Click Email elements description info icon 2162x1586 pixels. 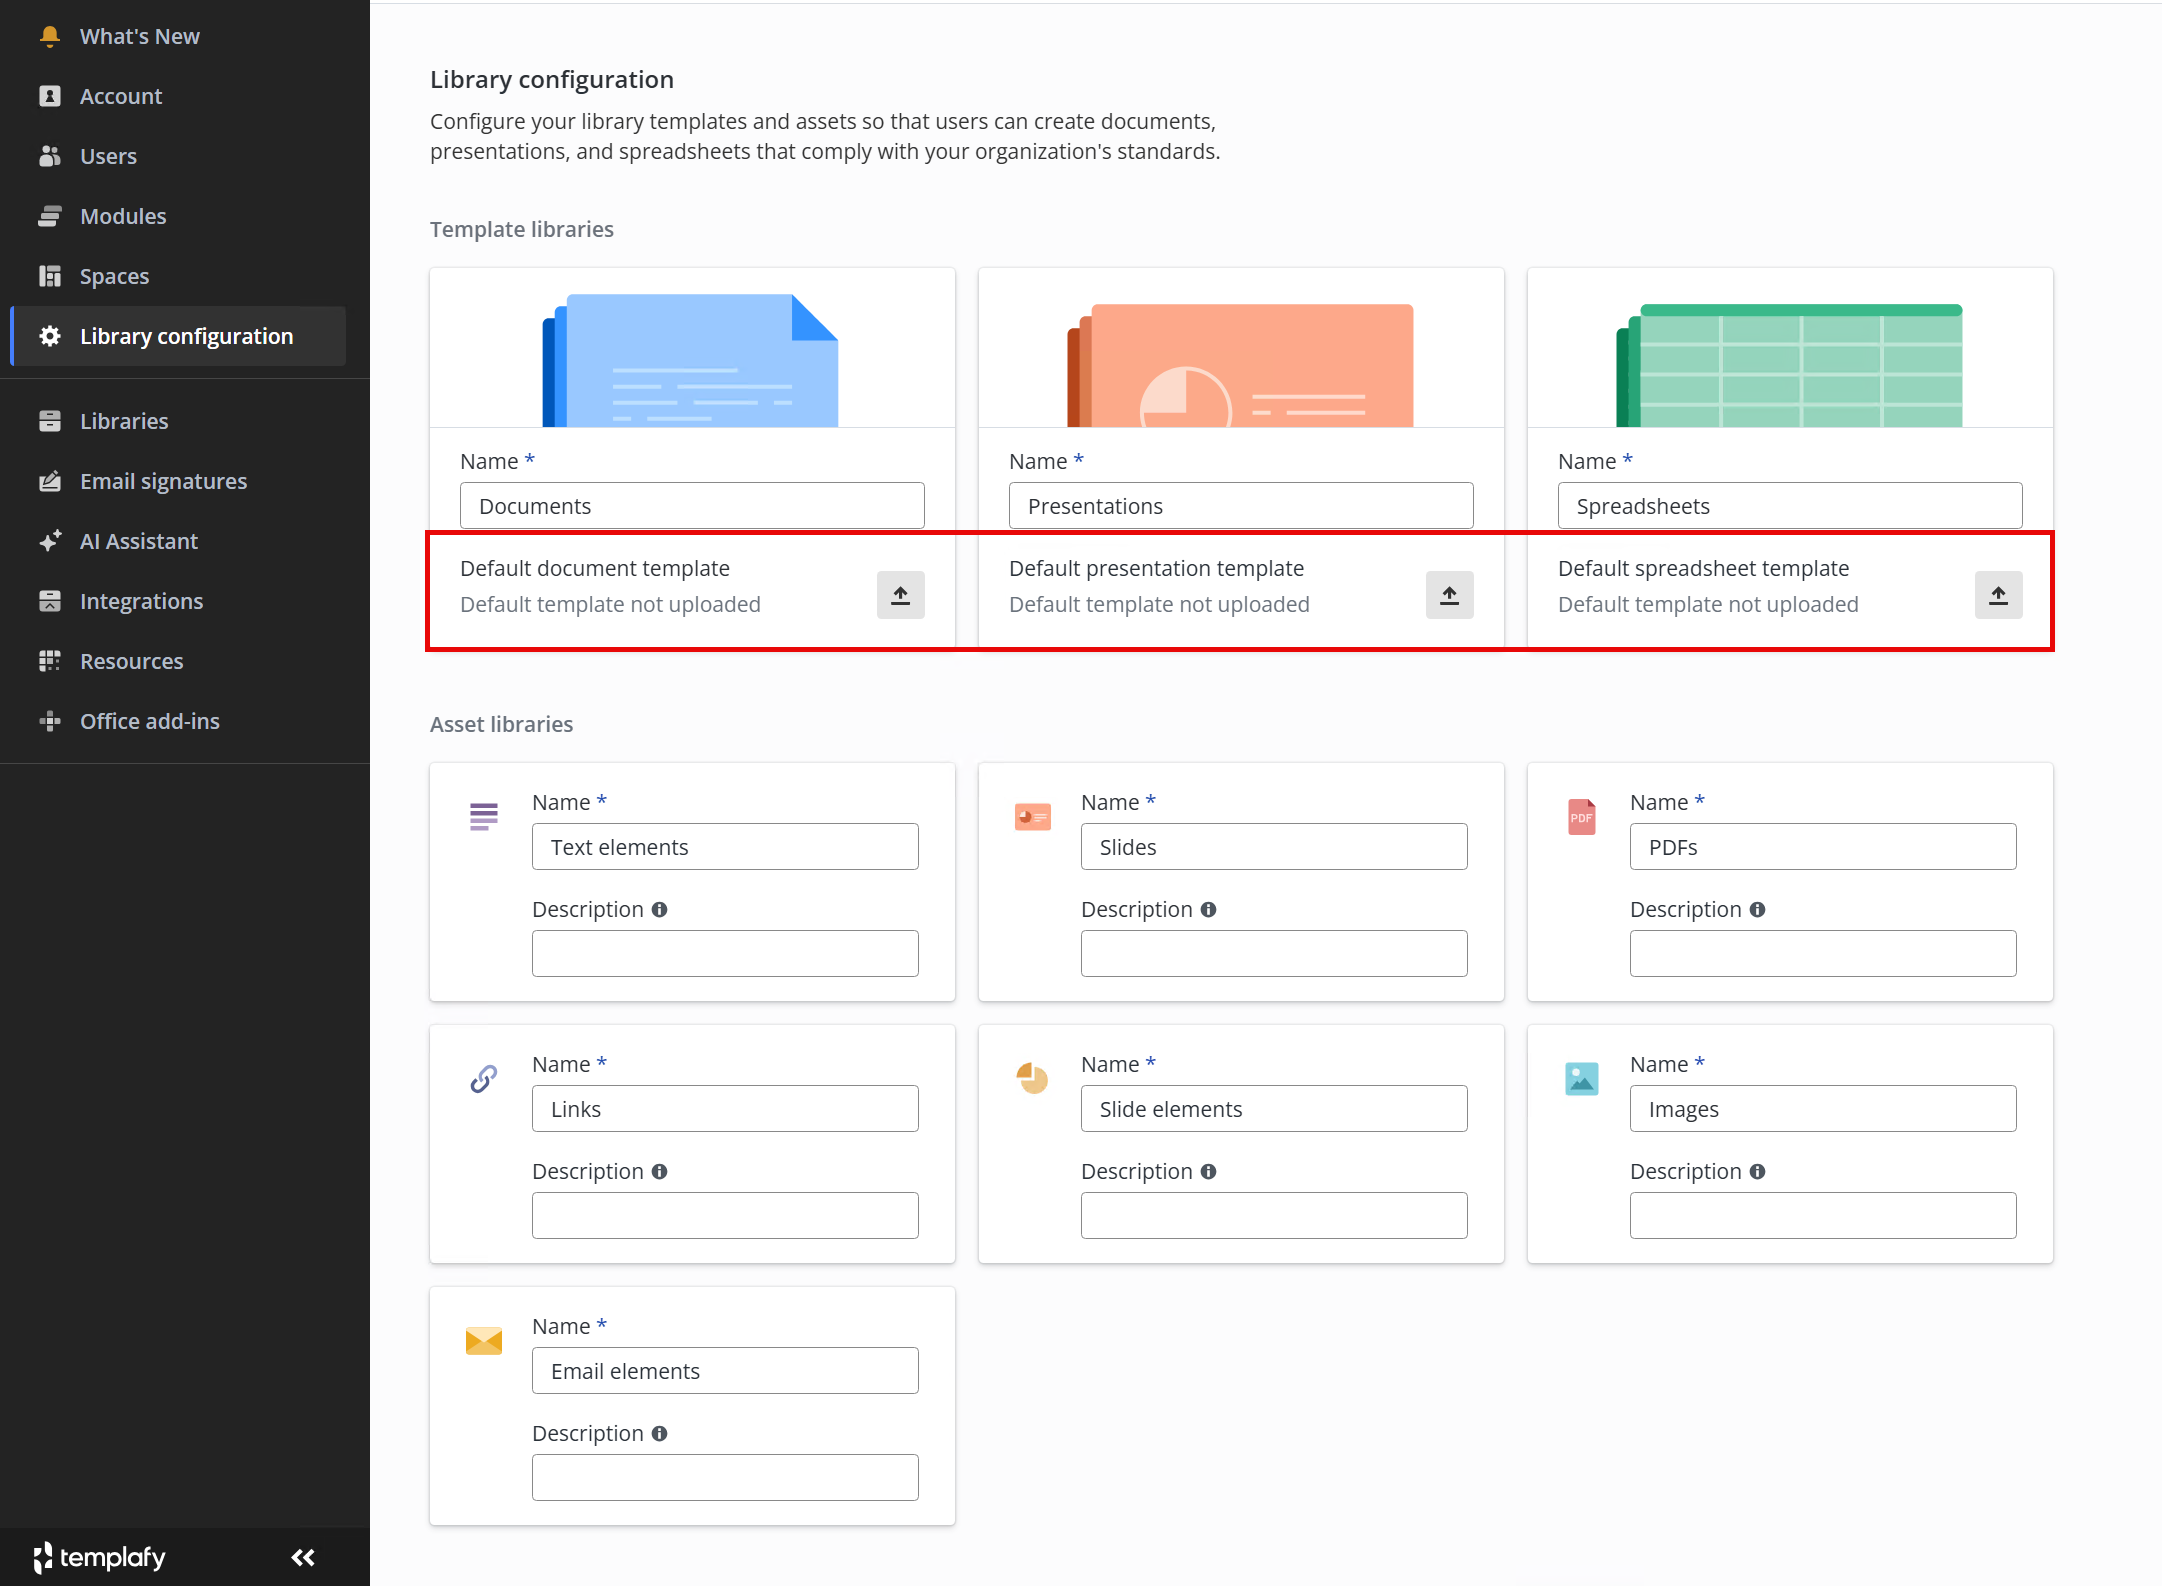tap(659, 1434)
